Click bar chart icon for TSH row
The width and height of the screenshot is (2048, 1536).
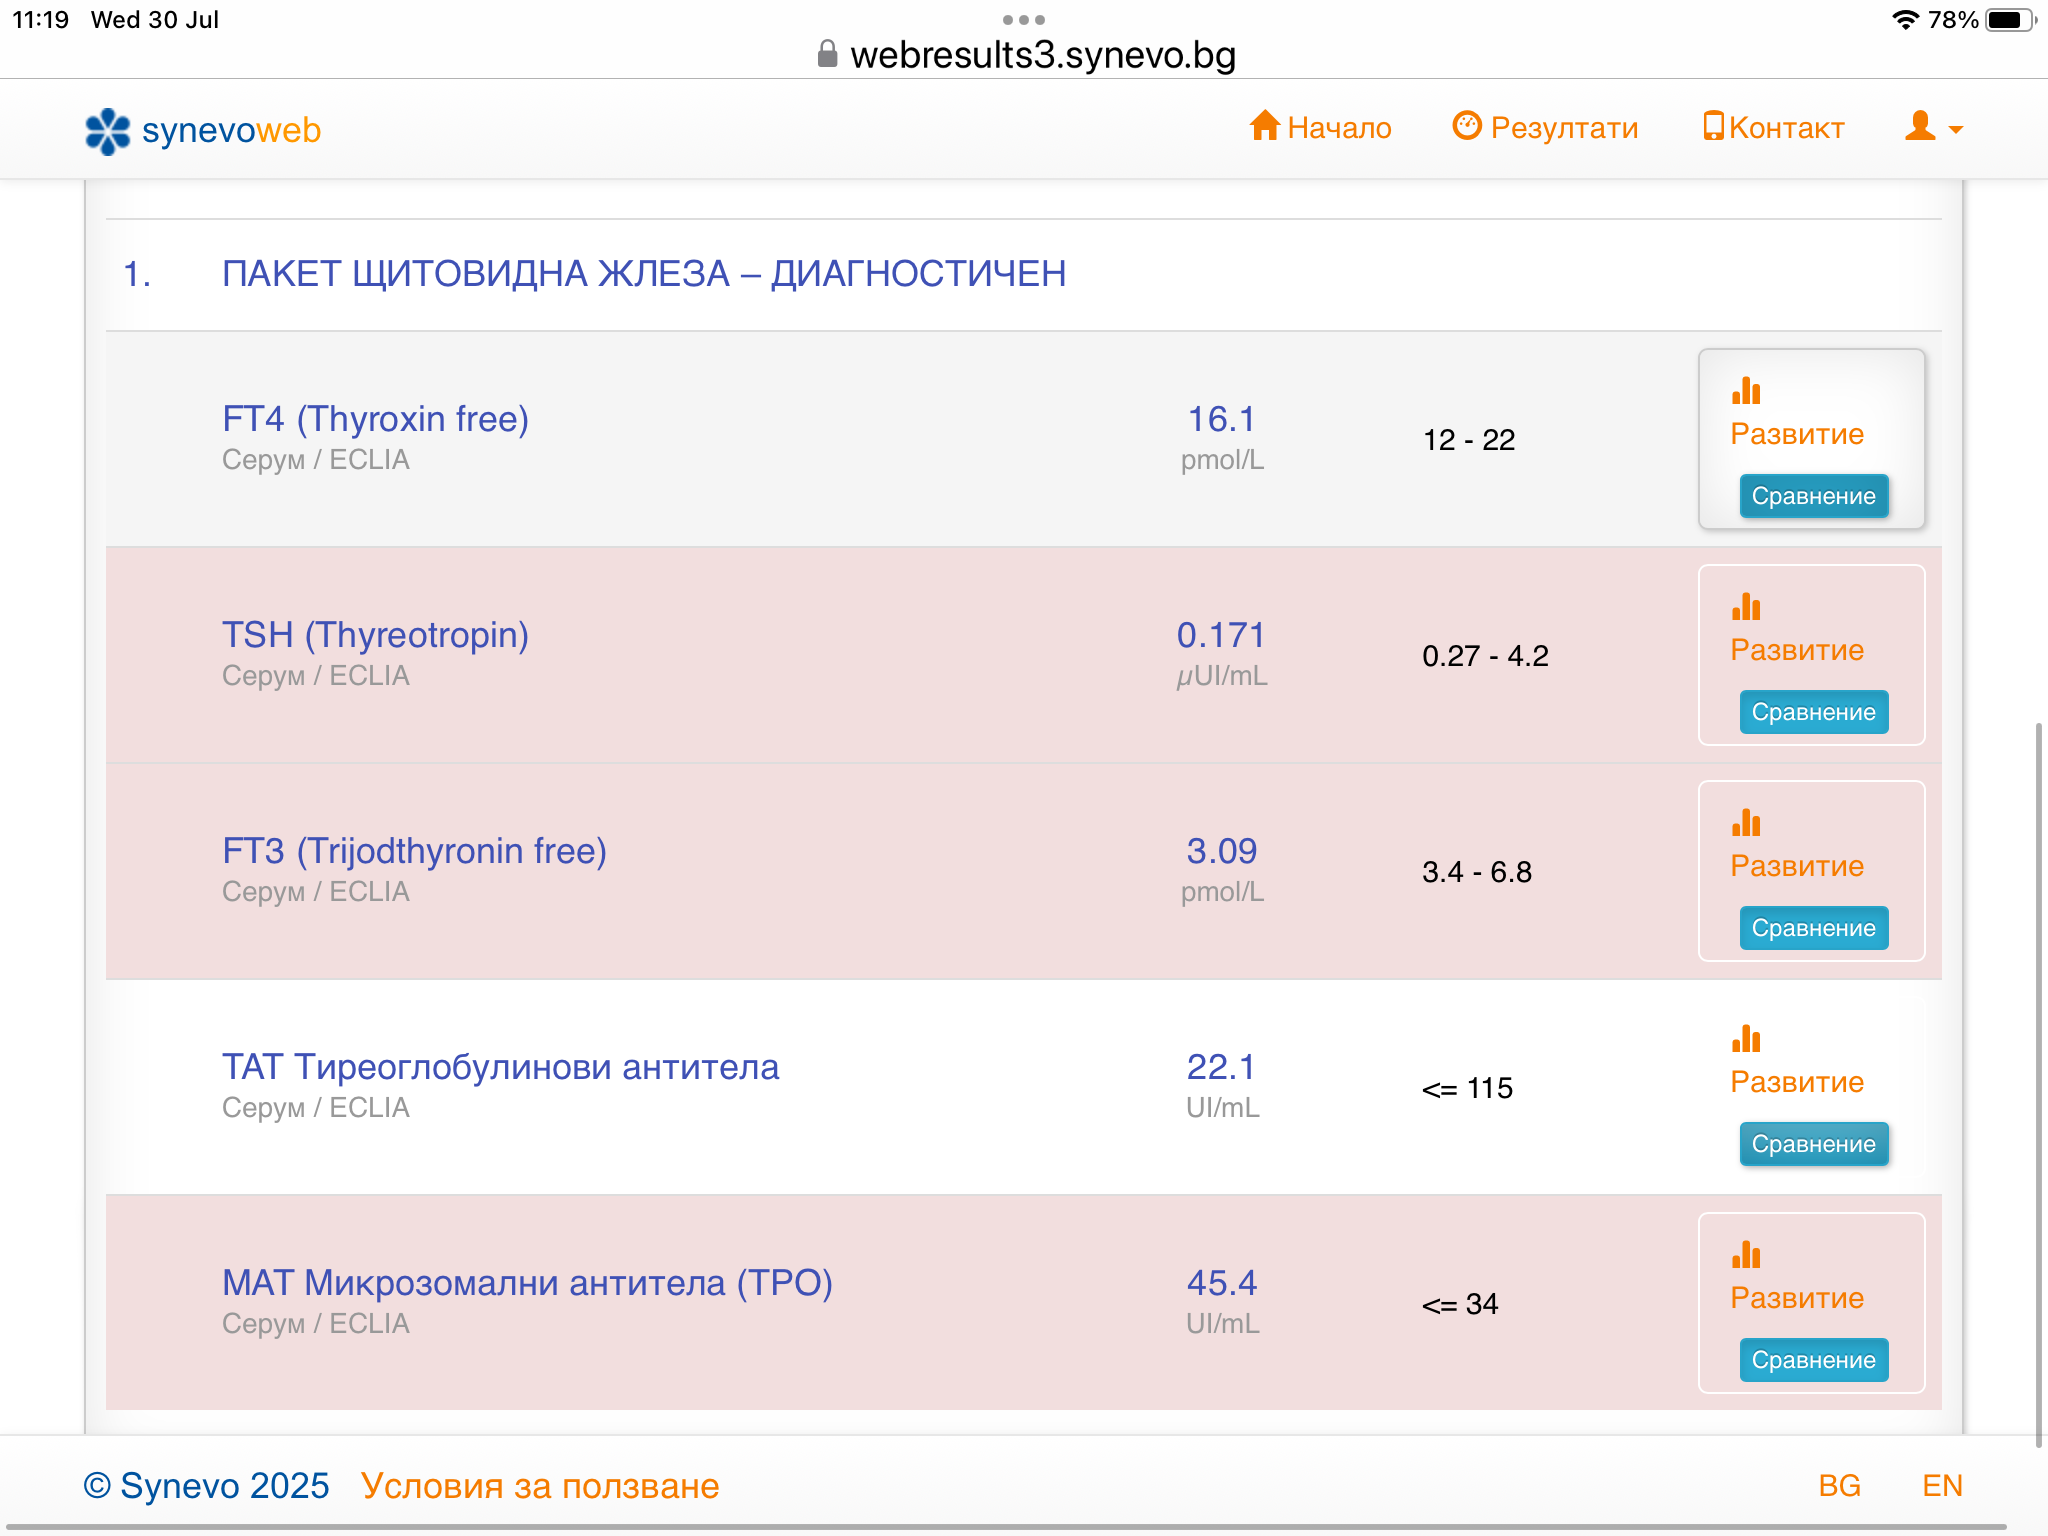coord(1746,607)
